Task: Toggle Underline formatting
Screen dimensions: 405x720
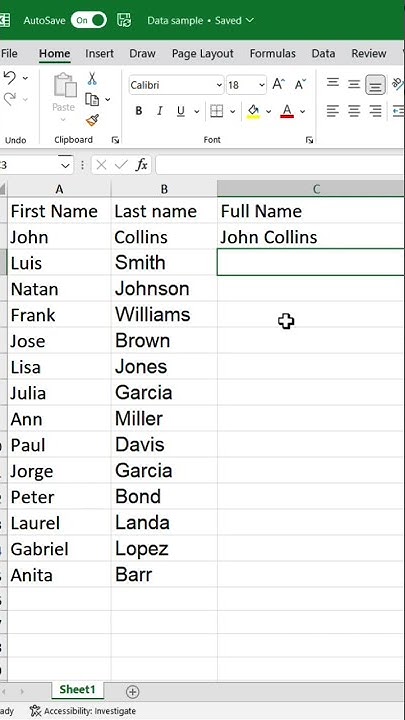Action: (181, 111)
